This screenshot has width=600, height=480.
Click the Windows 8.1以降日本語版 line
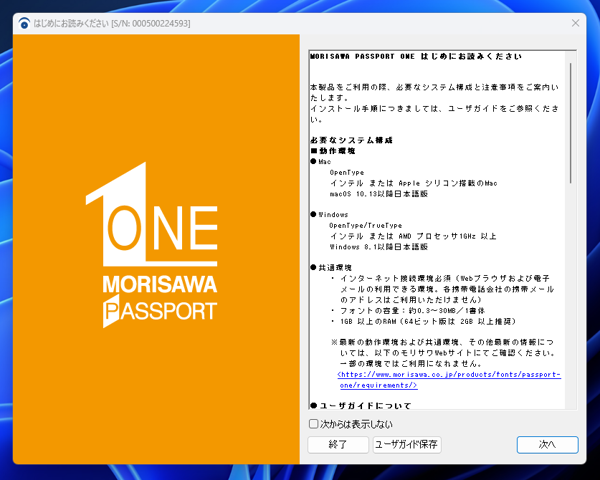point(378,247)
